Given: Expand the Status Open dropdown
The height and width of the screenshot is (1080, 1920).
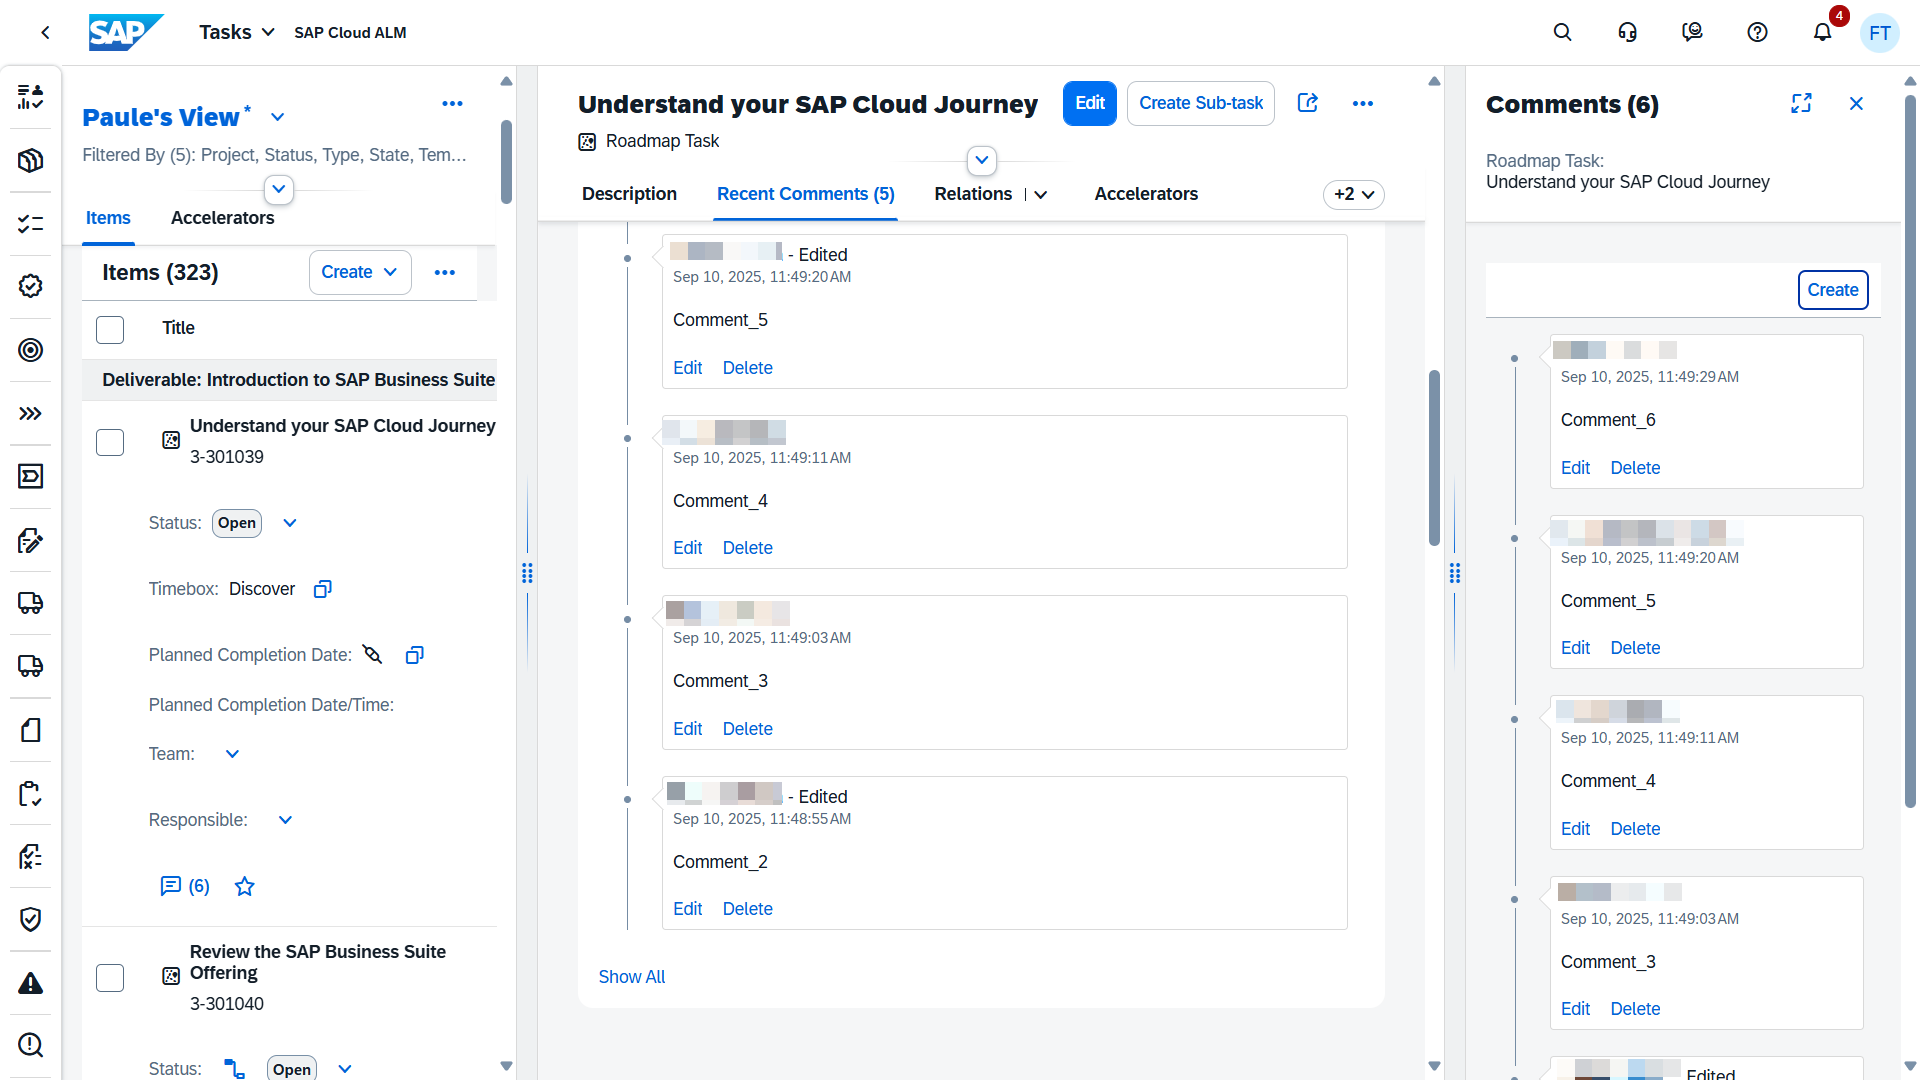Looking at the screenshot, I should click(290, 523).
